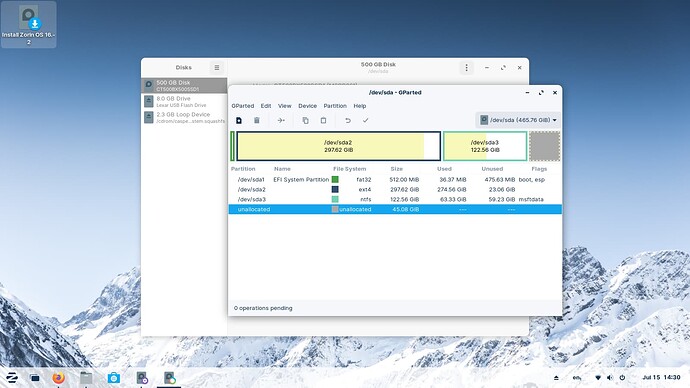Click the fat32 green color swatch
Screen dimensions: 690x388
335,179
